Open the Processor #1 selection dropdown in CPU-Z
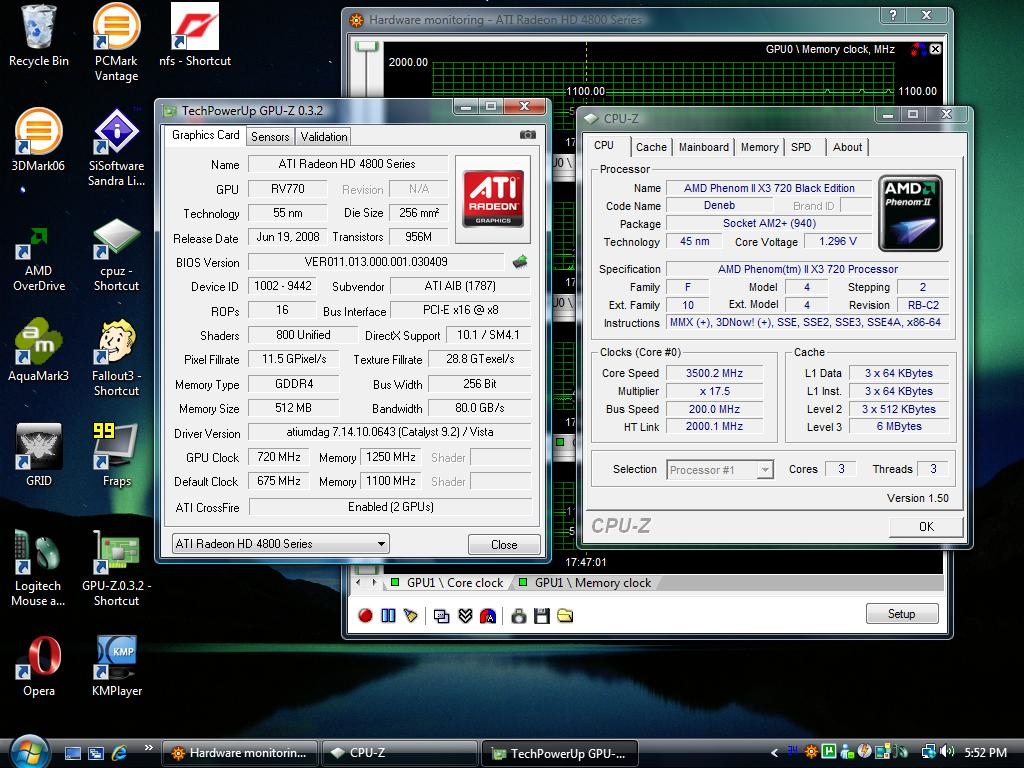This screenshot has width=1024, height=768. [720, 470]
